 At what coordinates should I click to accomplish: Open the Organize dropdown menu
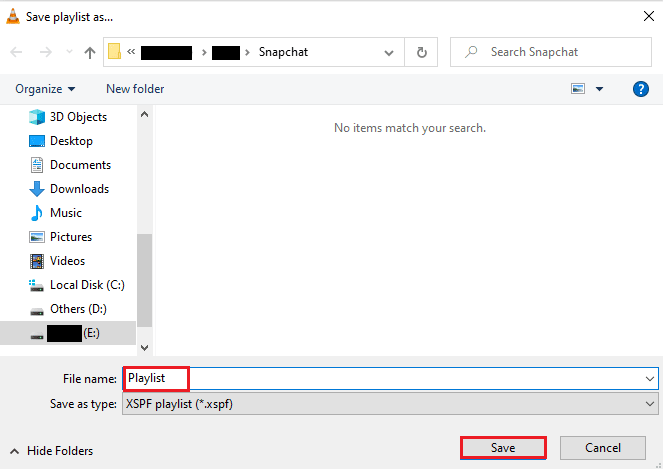[x=45, y=89]
